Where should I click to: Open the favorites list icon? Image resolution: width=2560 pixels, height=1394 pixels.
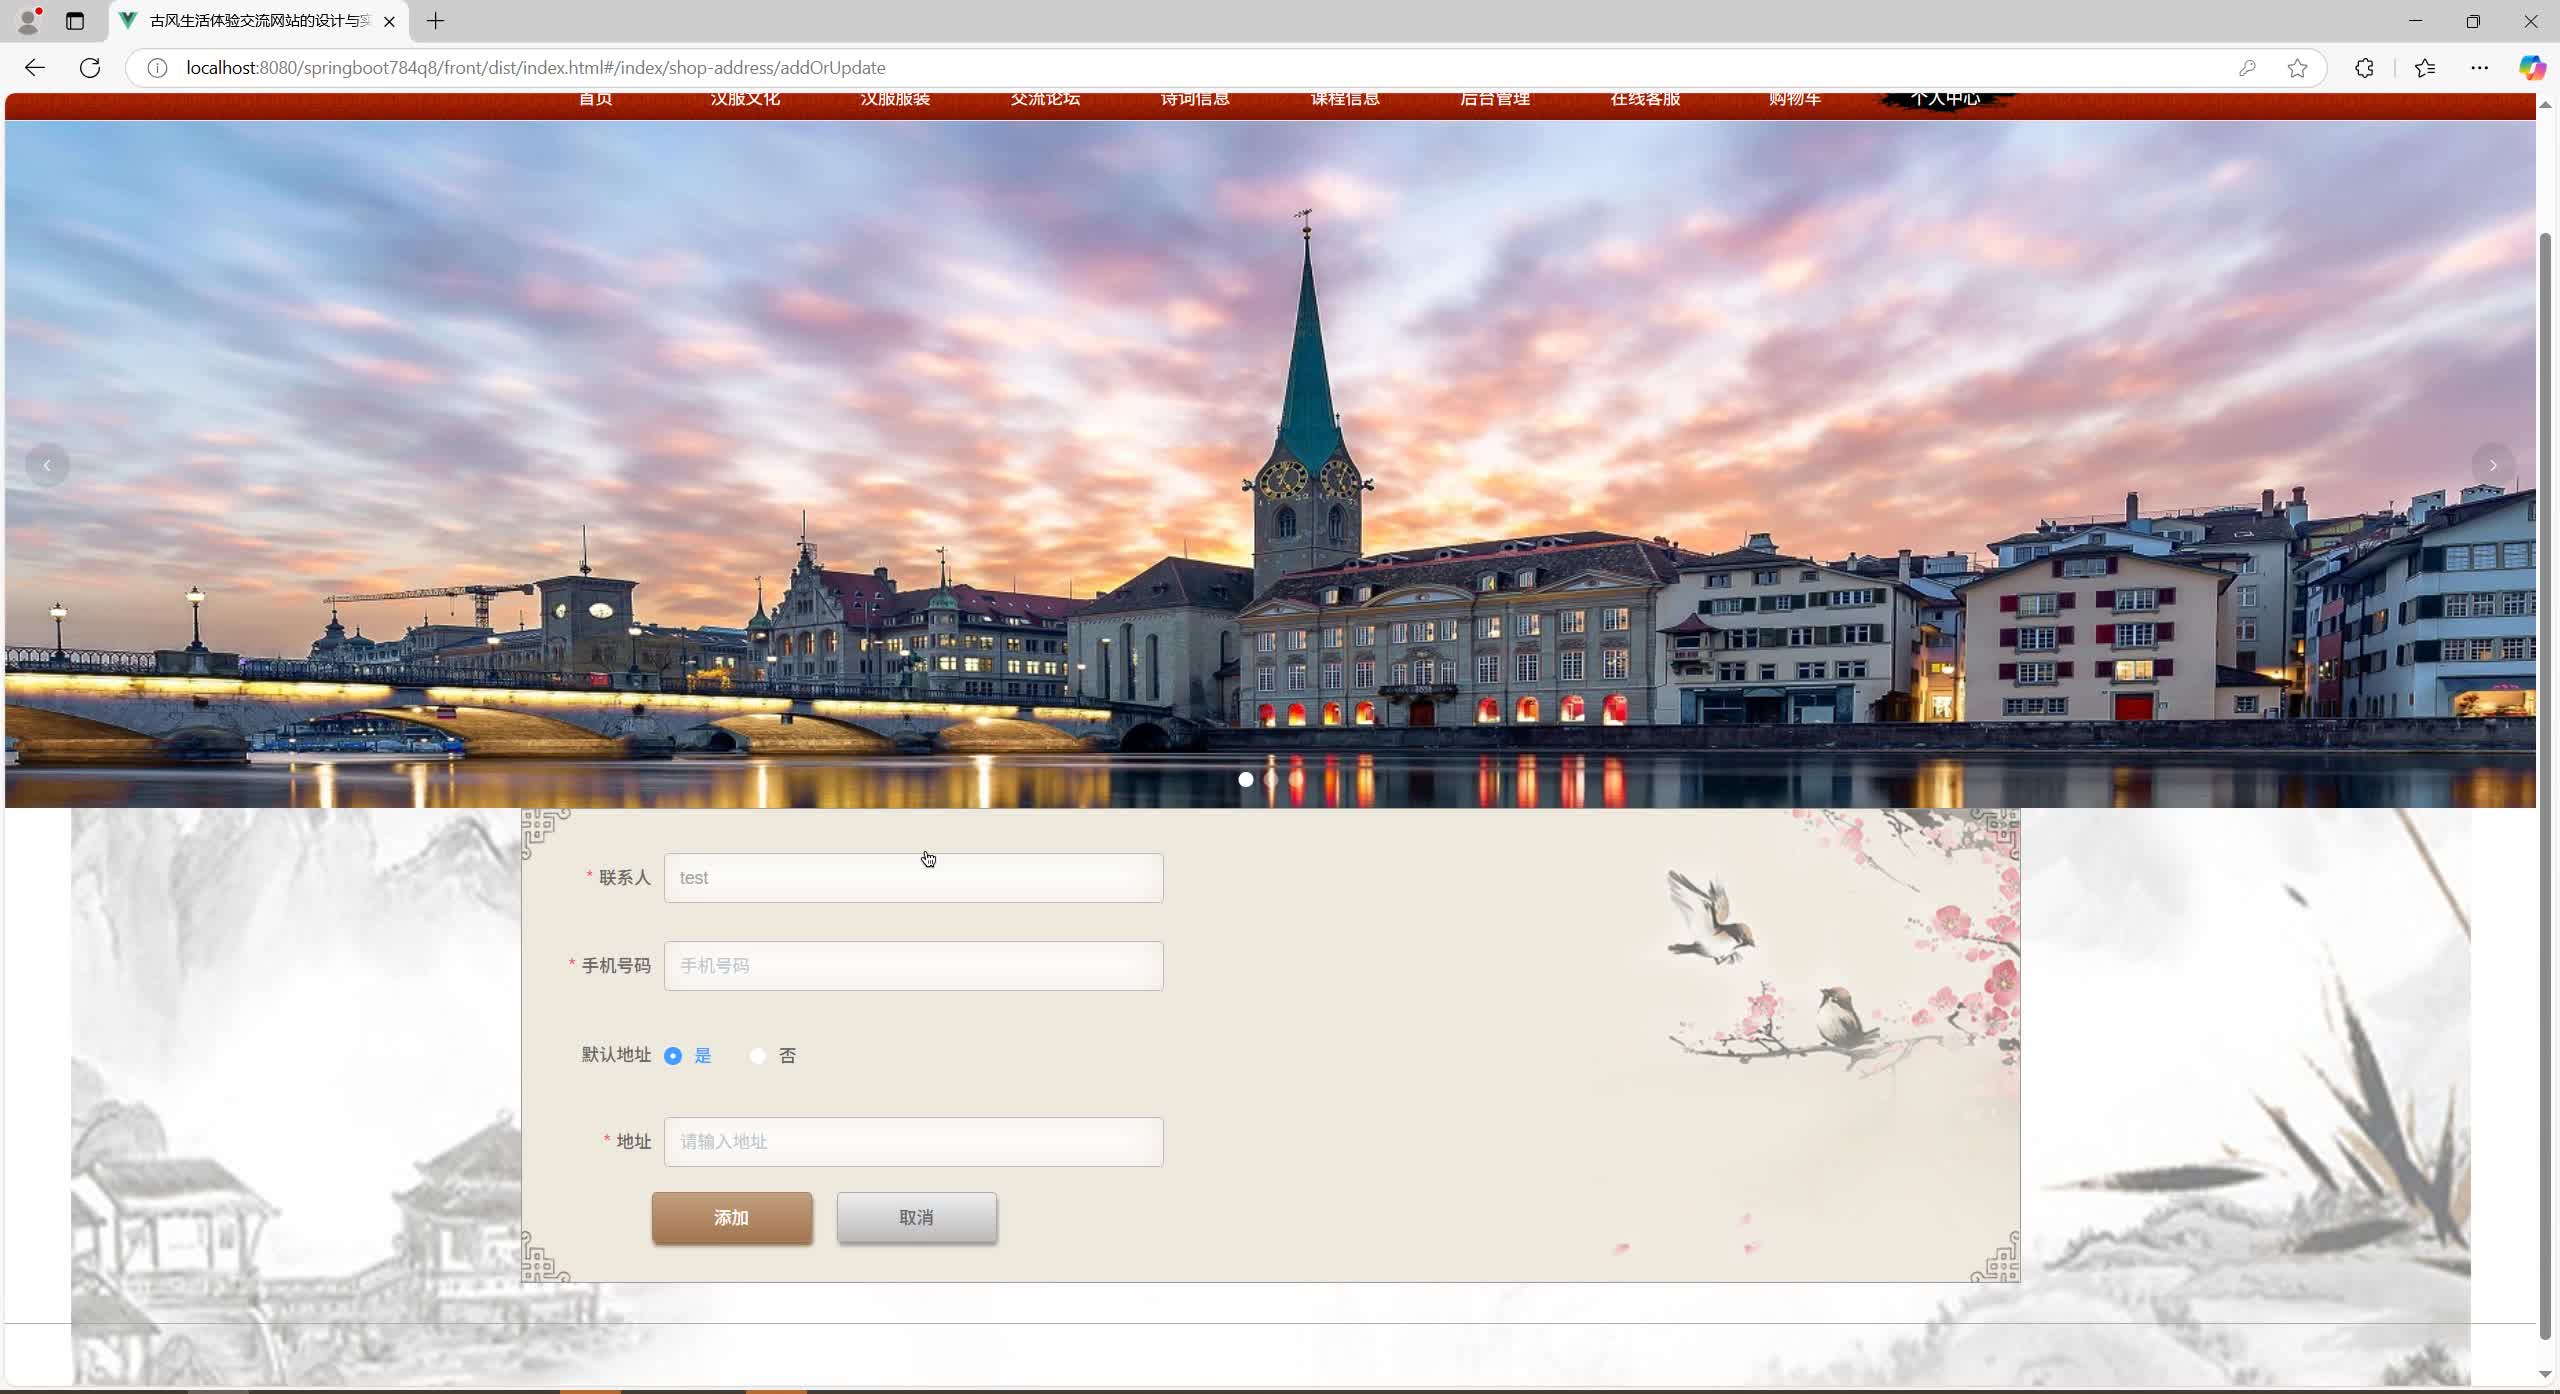point(2424,68)
